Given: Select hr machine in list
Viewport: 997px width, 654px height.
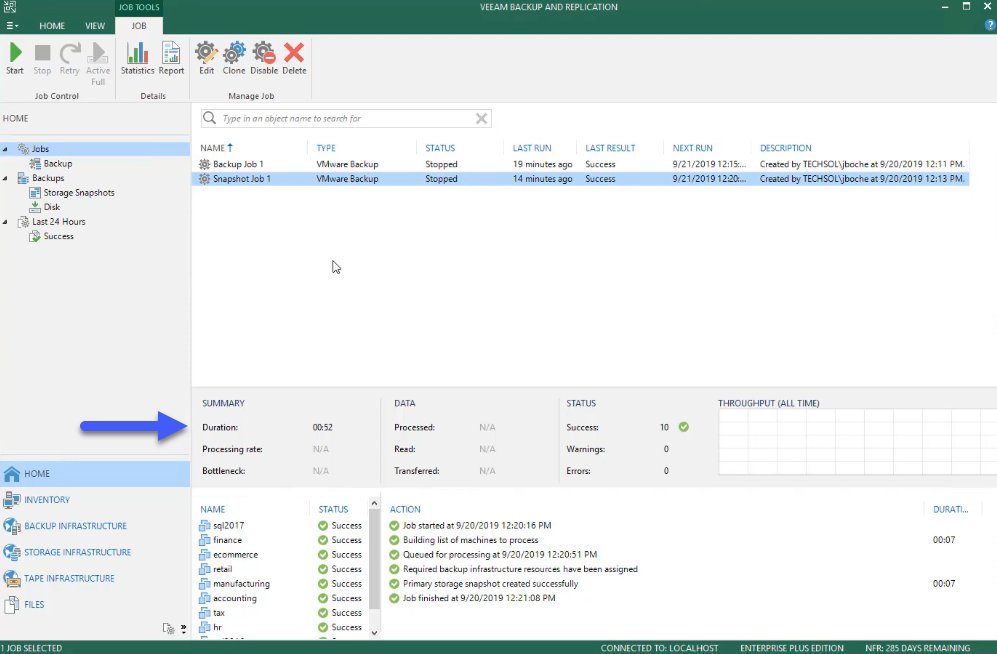Looking at the screenshot, I should click(217, 627).
